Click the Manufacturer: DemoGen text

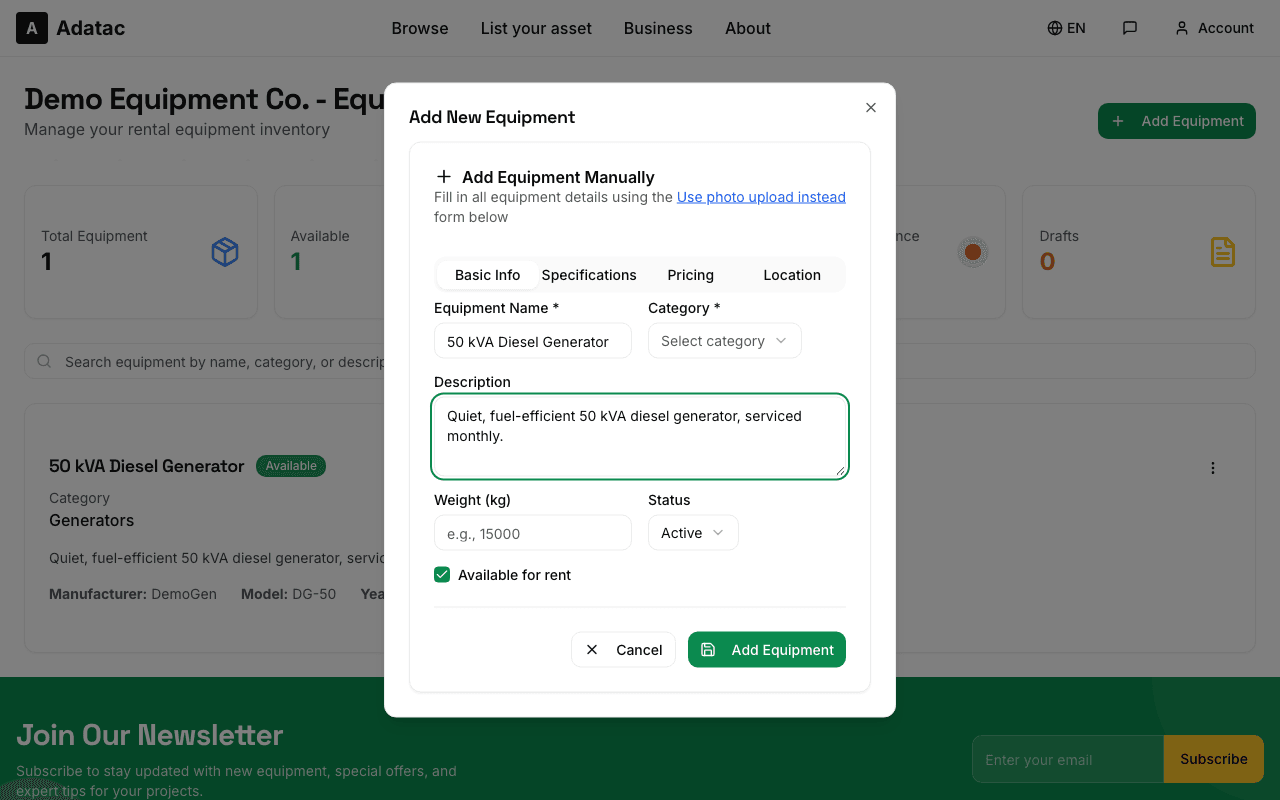click(133, 594)
